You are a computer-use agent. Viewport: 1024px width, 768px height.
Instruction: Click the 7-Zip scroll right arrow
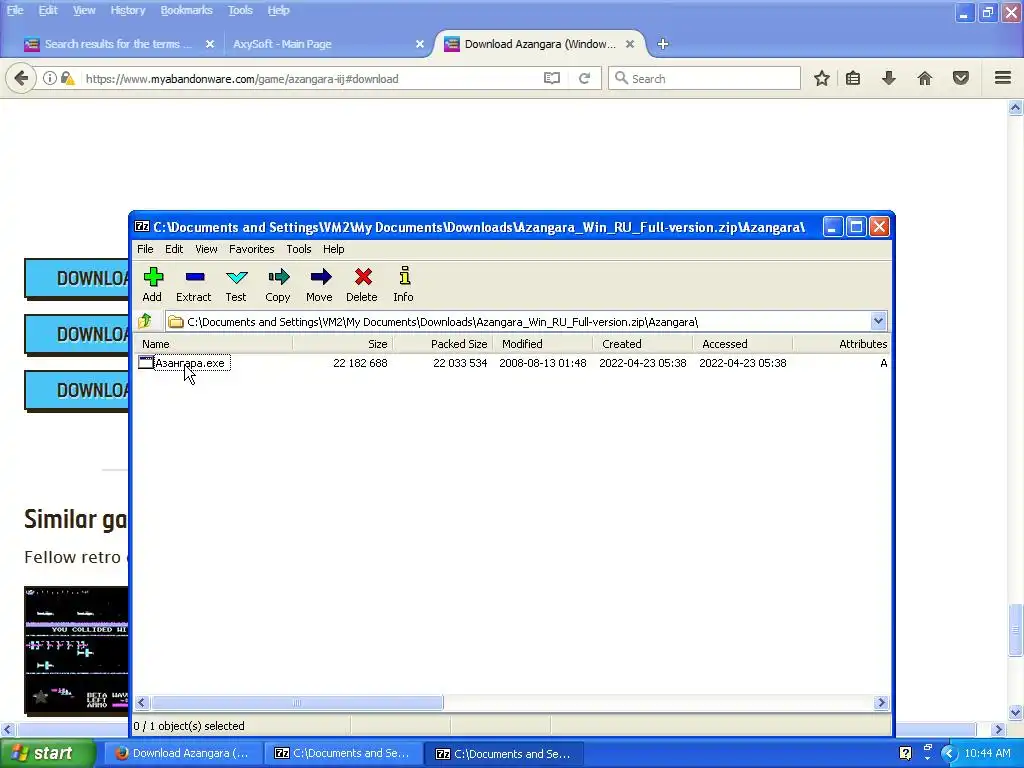coord(882,703)
